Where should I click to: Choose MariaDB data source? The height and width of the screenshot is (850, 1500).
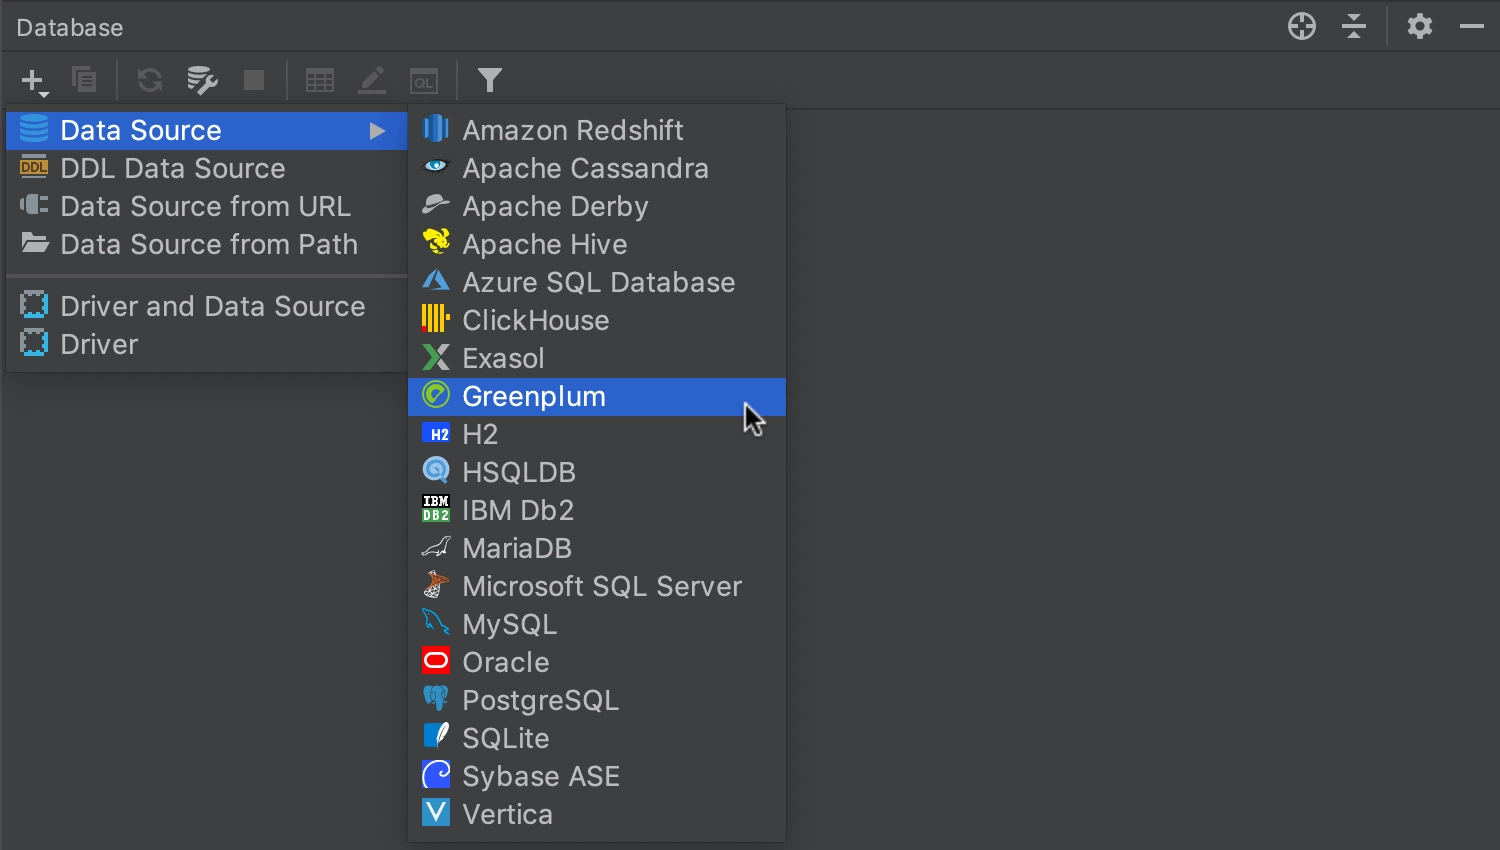pyautogui.click(x=597, y=549)
